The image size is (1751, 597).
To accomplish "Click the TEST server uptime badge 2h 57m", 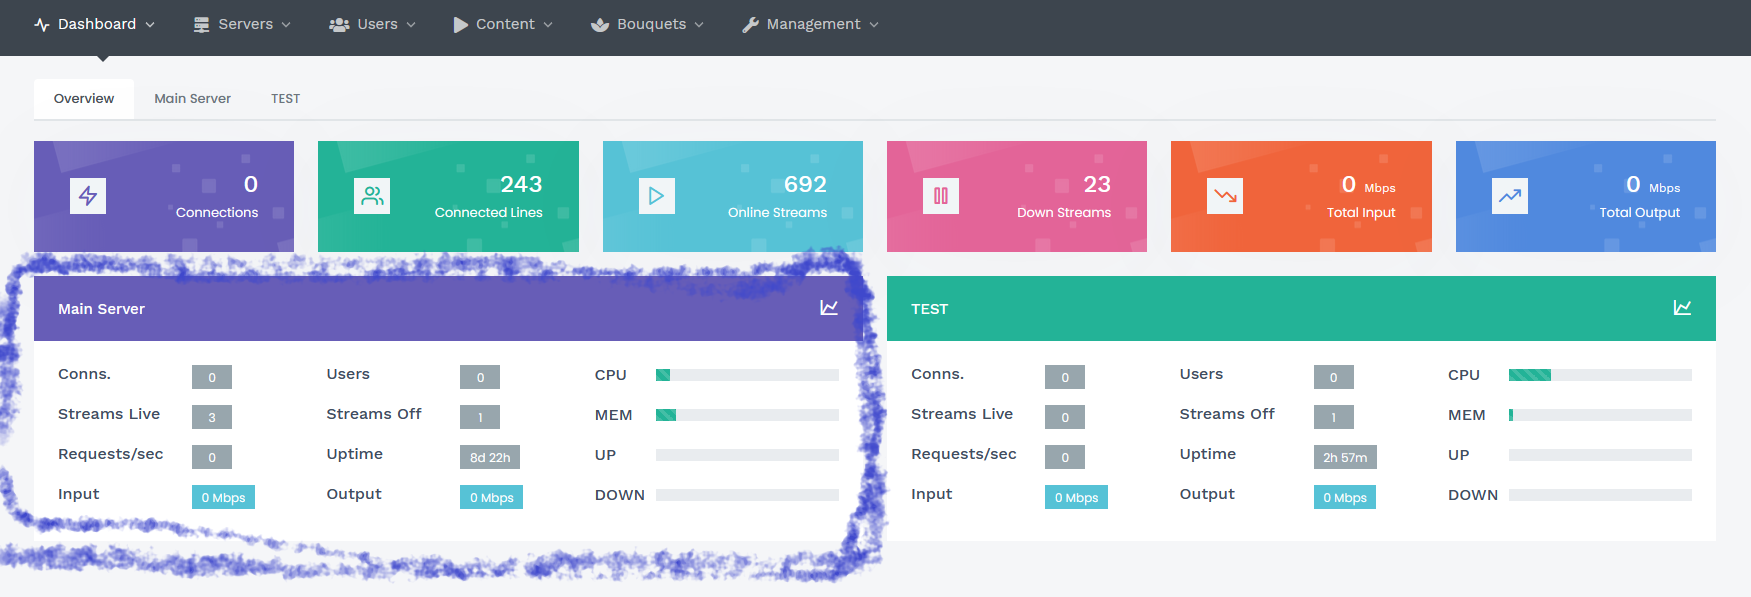I will 1344,457.
